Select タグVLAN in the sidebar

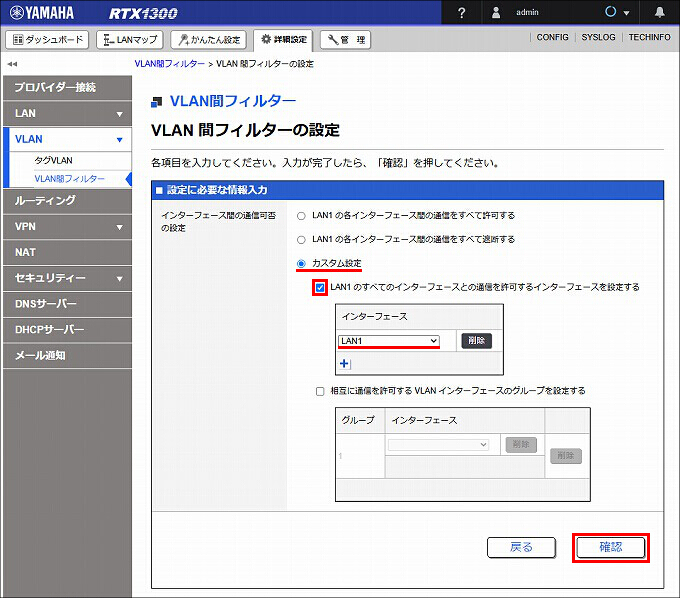[x=53, y=160]
